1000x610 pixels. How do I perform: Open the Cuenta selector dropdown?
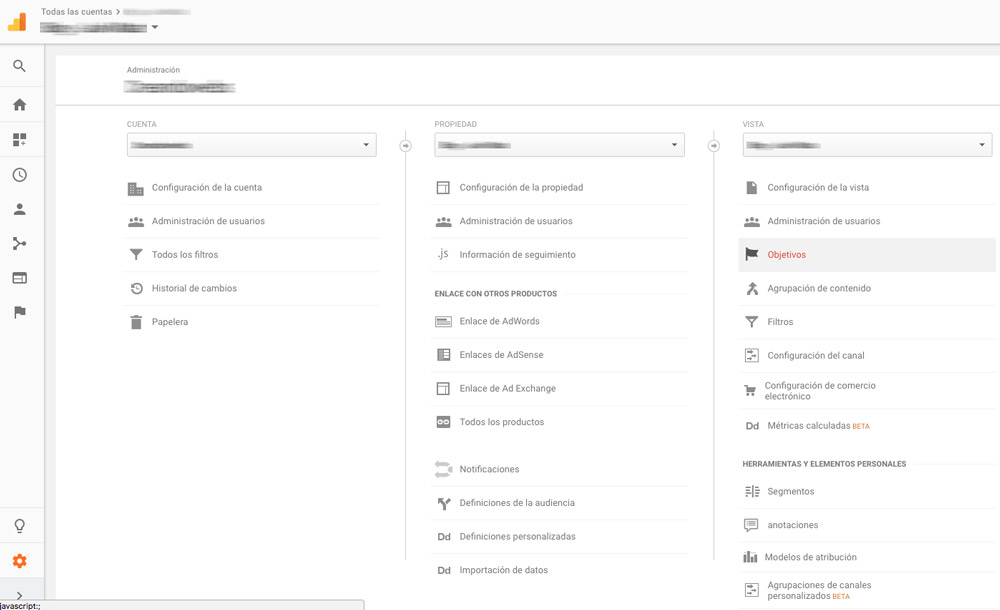pos(250,144)
